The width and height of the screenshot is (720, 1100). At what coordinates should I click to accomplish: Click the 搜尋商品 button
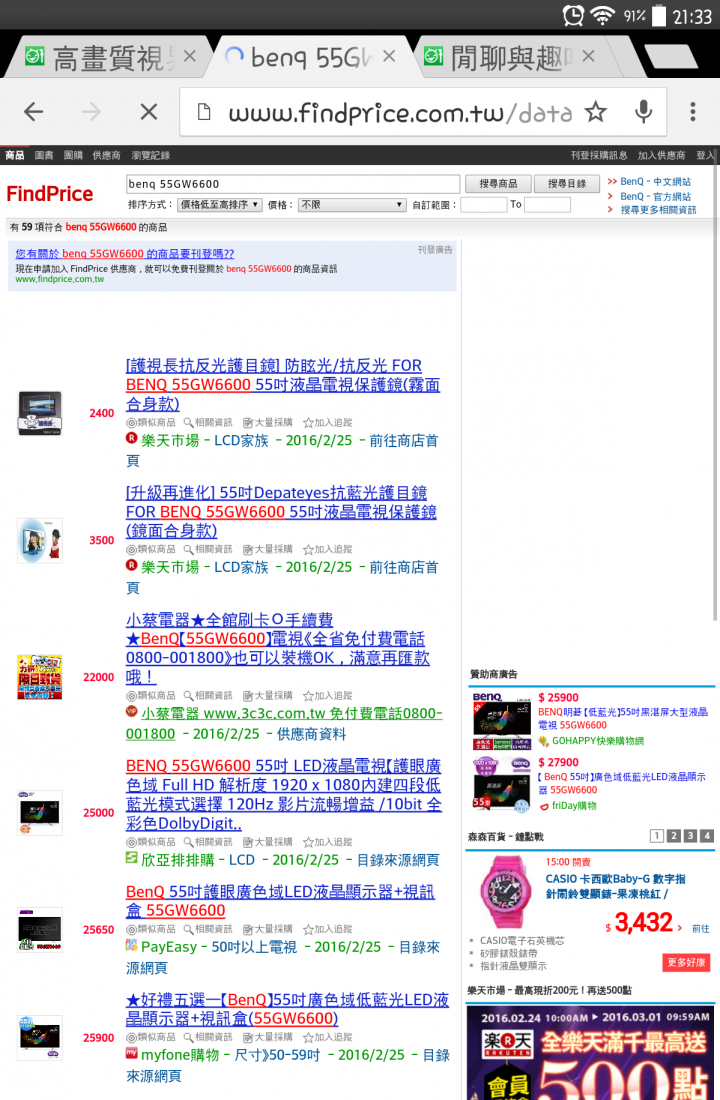coord(498,184)
